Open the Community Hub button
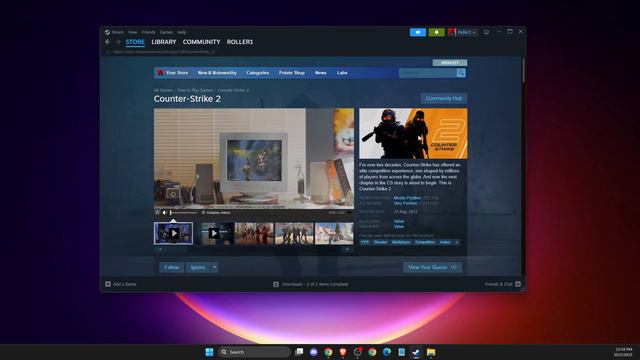The height and width of the screenshot is (360, 640). tap(444, 98)
